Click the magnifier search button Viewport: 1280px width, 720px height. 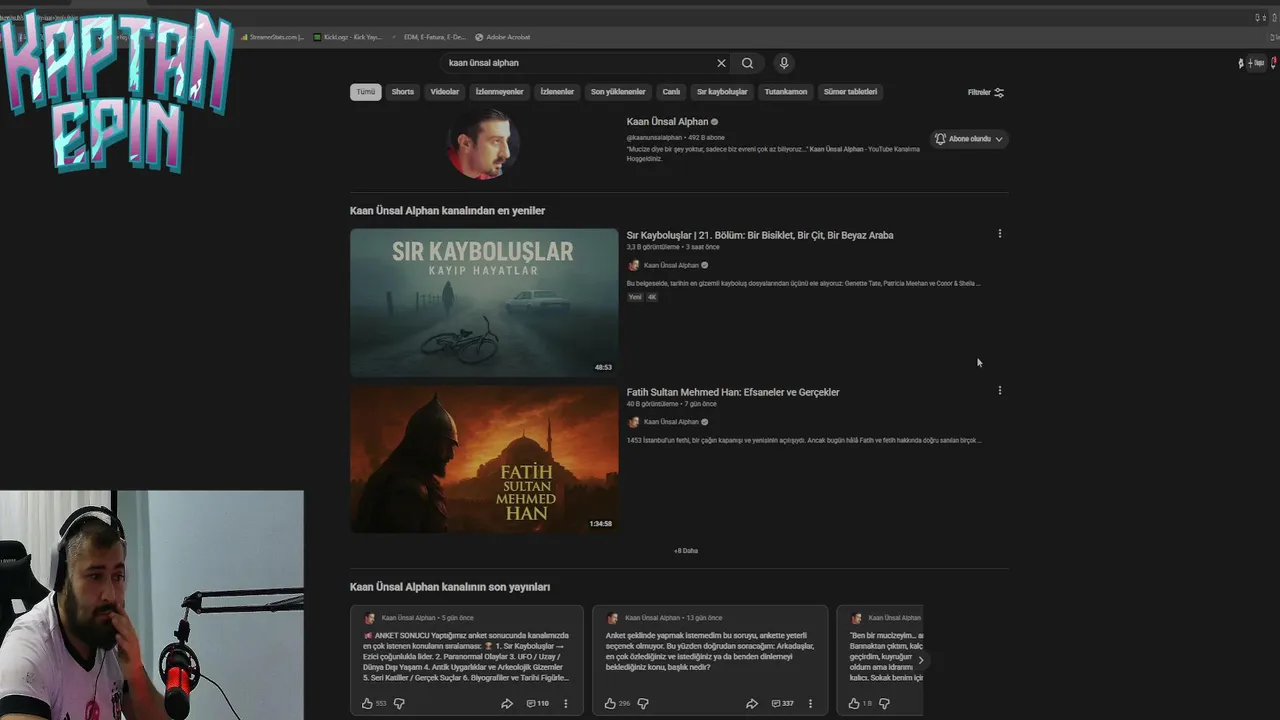[x=747, y=63]
